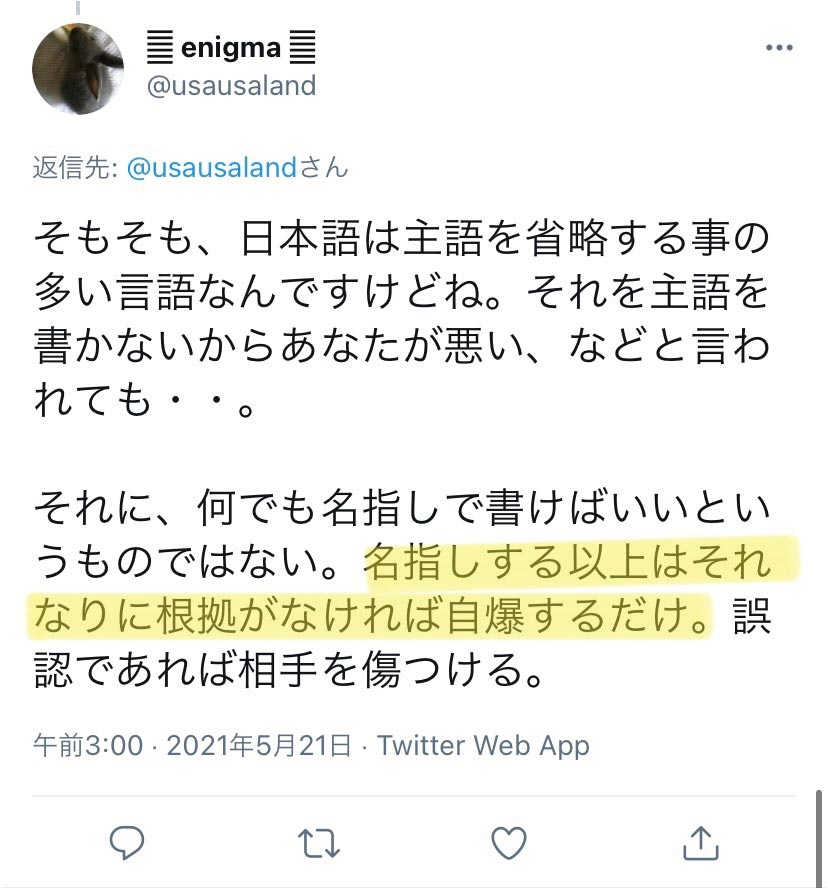This screenshot has width=828, height=888.
Task: Click the blue @usausaland reply-to link
Action: pyautogui.click(x=212, y=168)
